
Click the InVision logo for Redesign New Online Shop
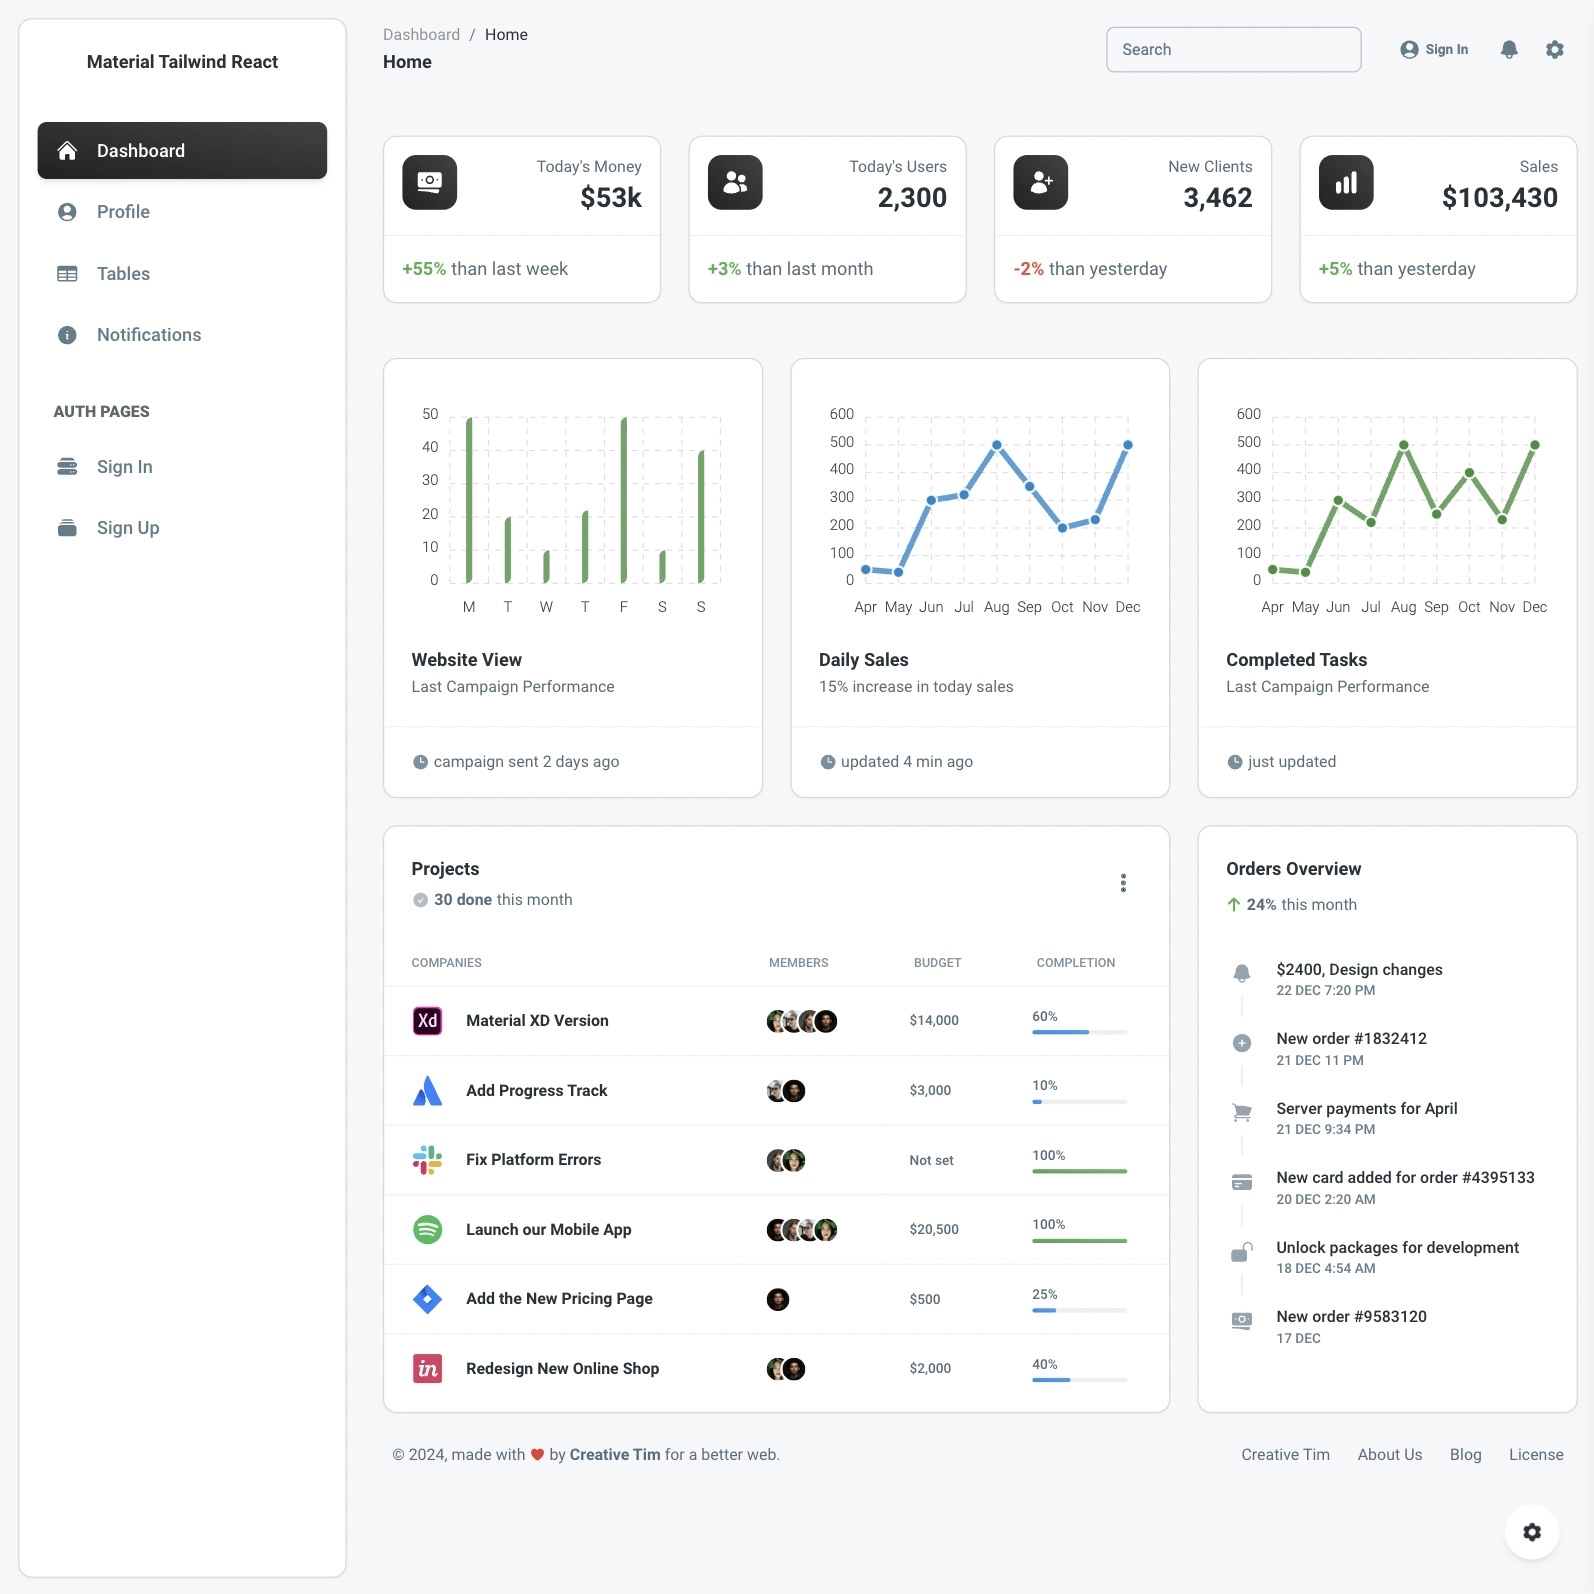point(428,1368)
